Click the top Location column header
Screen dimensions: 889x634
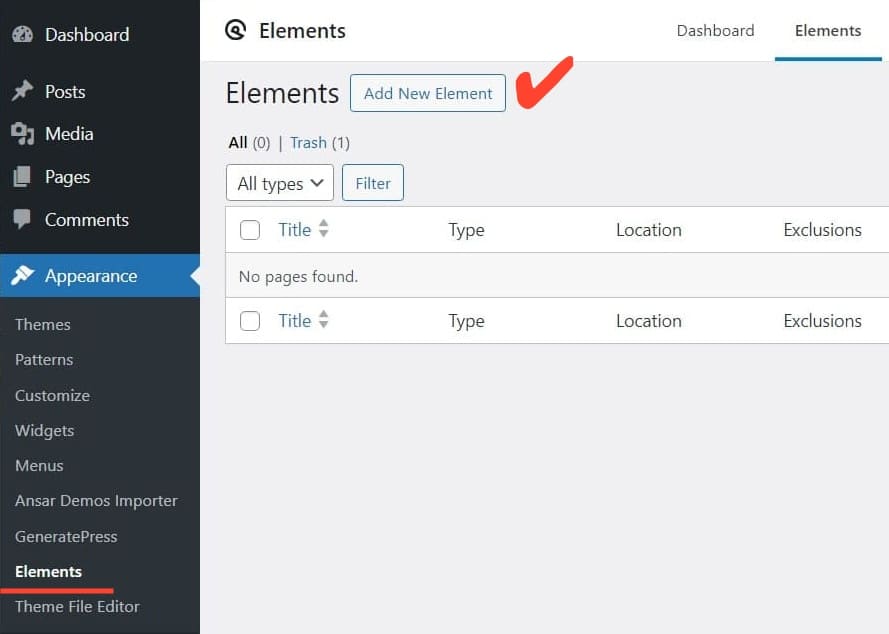[649, 230]
